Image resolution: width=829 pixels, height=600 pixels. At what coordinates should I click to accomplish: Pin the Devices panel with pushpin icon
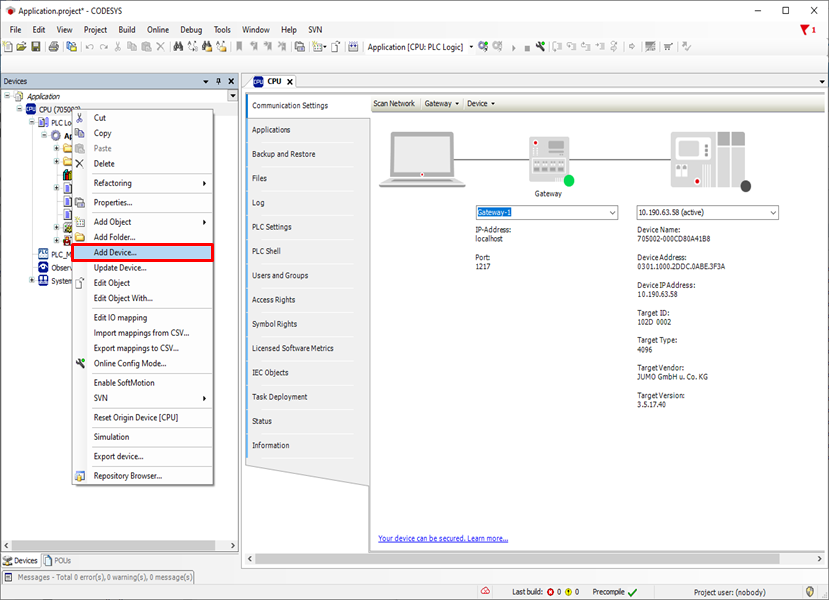(x=218, y=81)
